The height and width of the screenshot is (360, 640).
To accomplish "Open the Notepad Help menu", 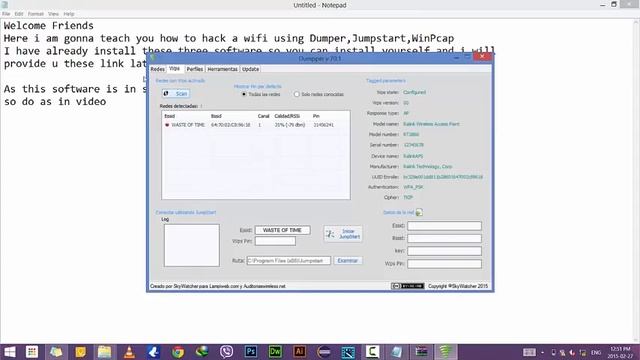I will pyautogui.click(x=69, y=14).
